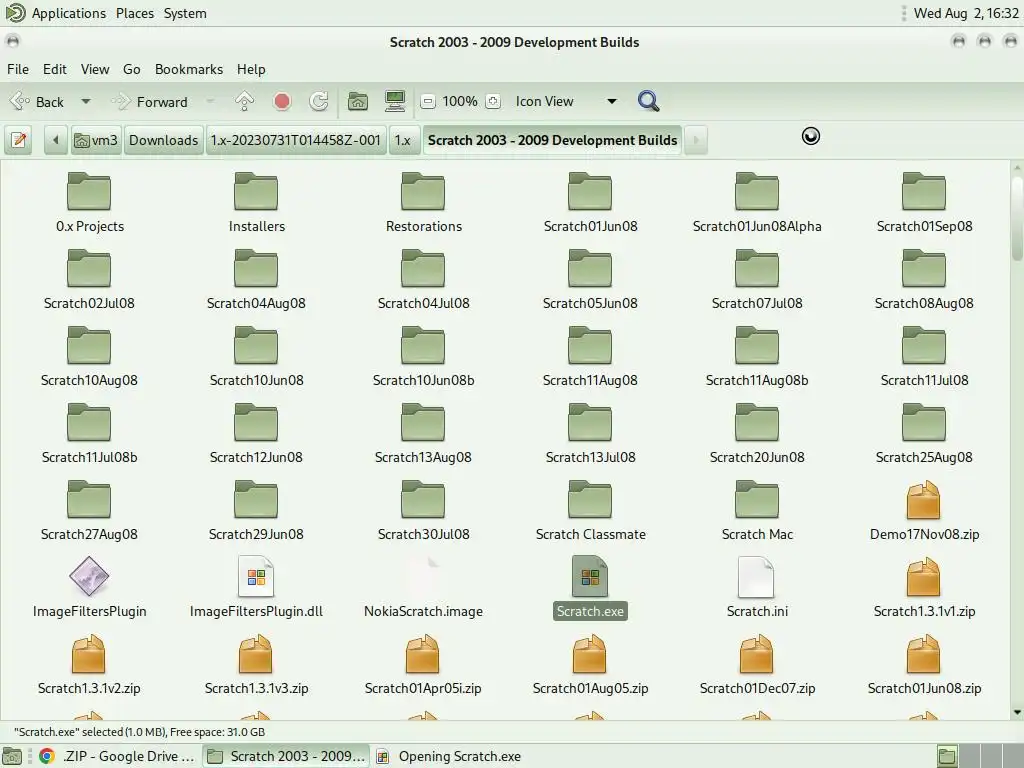Select the ImageFiltersPlugin file icon
Viewport: 1024px width, 768px height.
[x=89, y=577]
